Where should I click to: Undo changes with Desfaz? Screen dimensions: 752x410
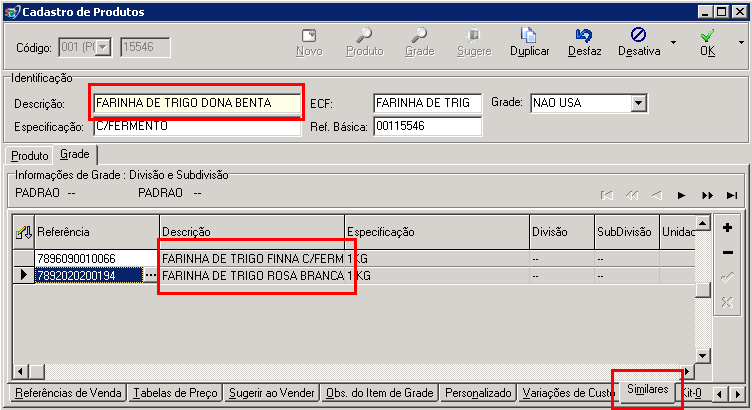coord(584,42)
